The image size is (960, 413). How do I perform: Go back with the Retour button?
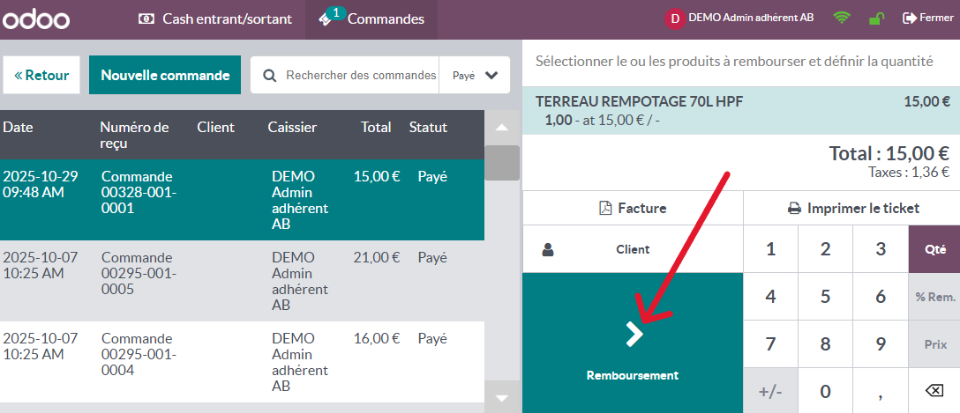(42, 75)
